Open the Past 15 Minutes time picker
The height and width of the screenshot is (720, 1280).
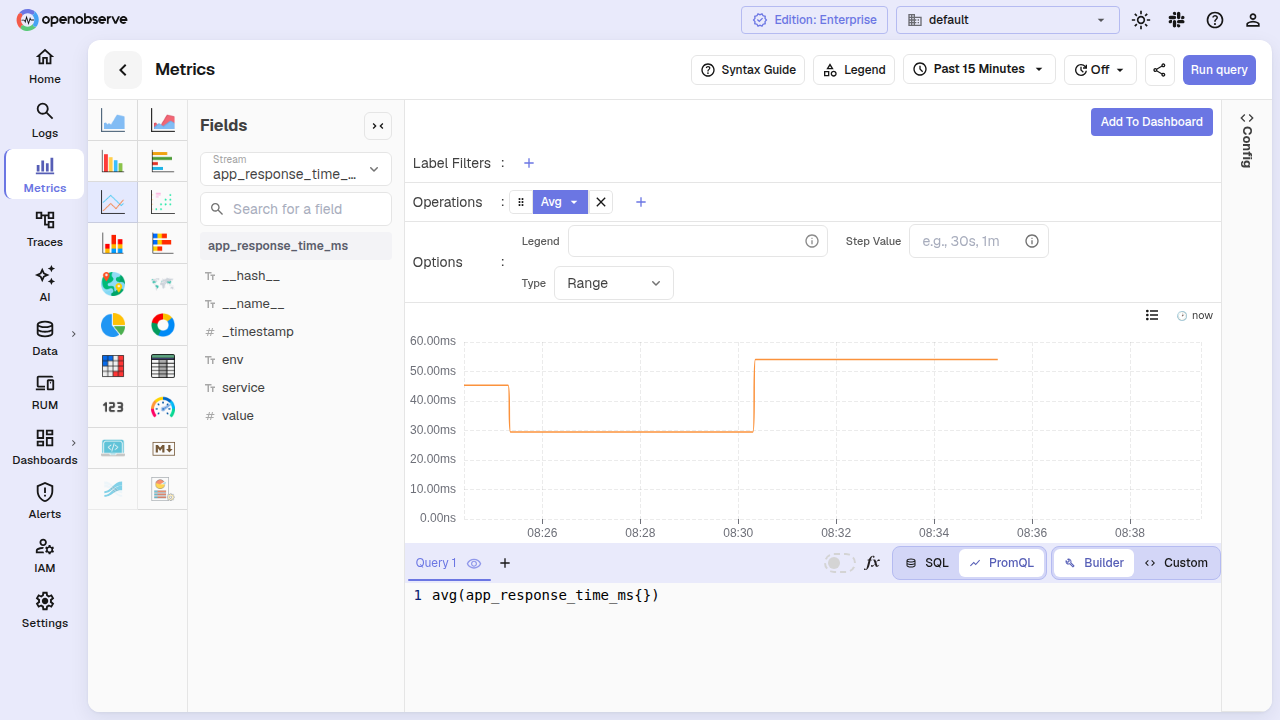click(x=979, y=69)
